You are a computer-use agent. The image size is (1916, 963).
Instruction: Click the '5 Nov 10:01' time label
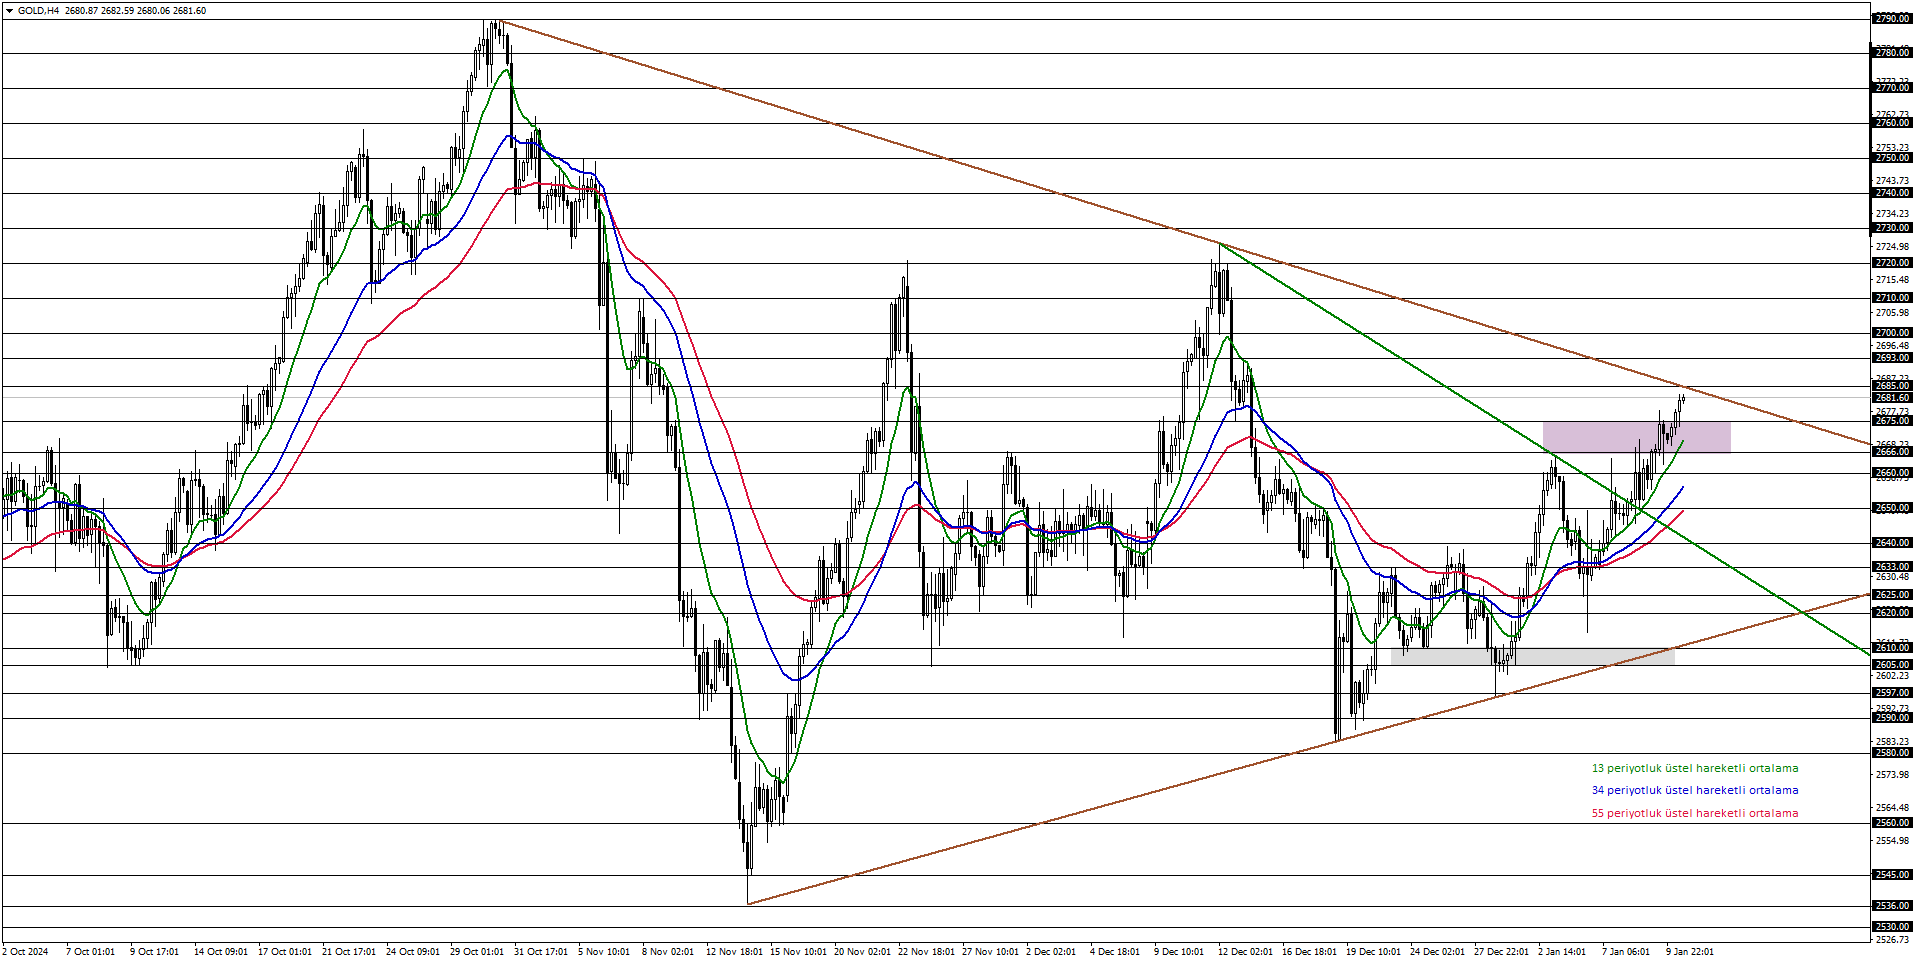[x=605, y=952]
